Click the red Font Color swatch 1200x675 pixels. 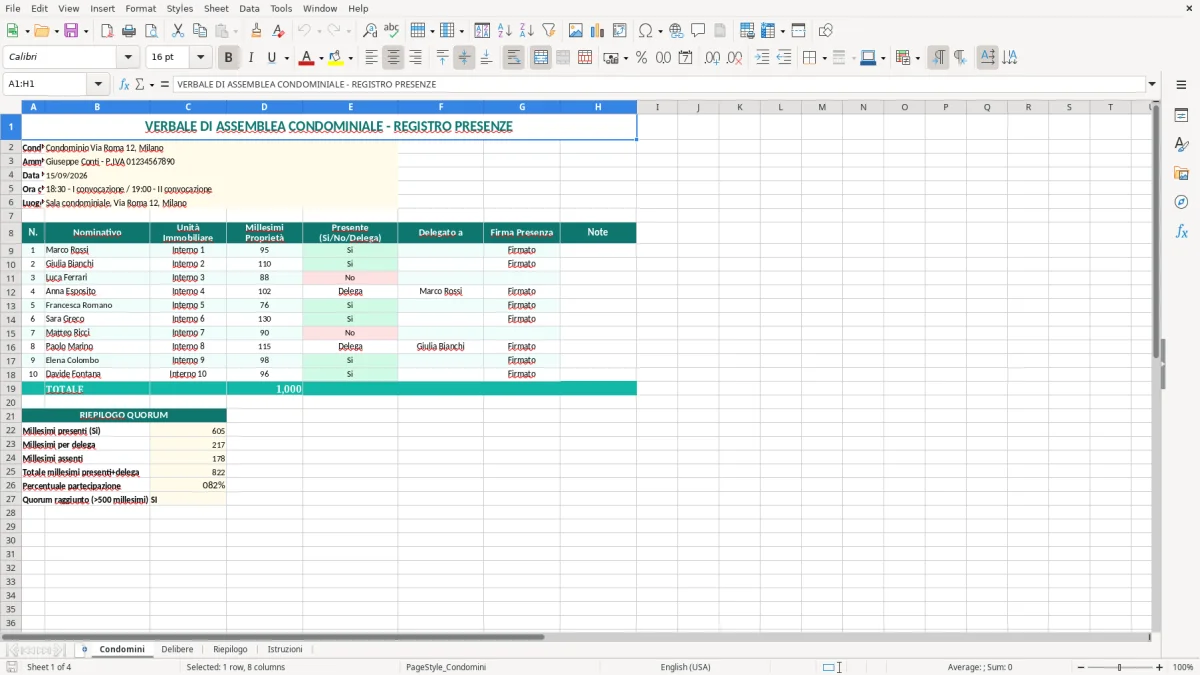(306, 58)
